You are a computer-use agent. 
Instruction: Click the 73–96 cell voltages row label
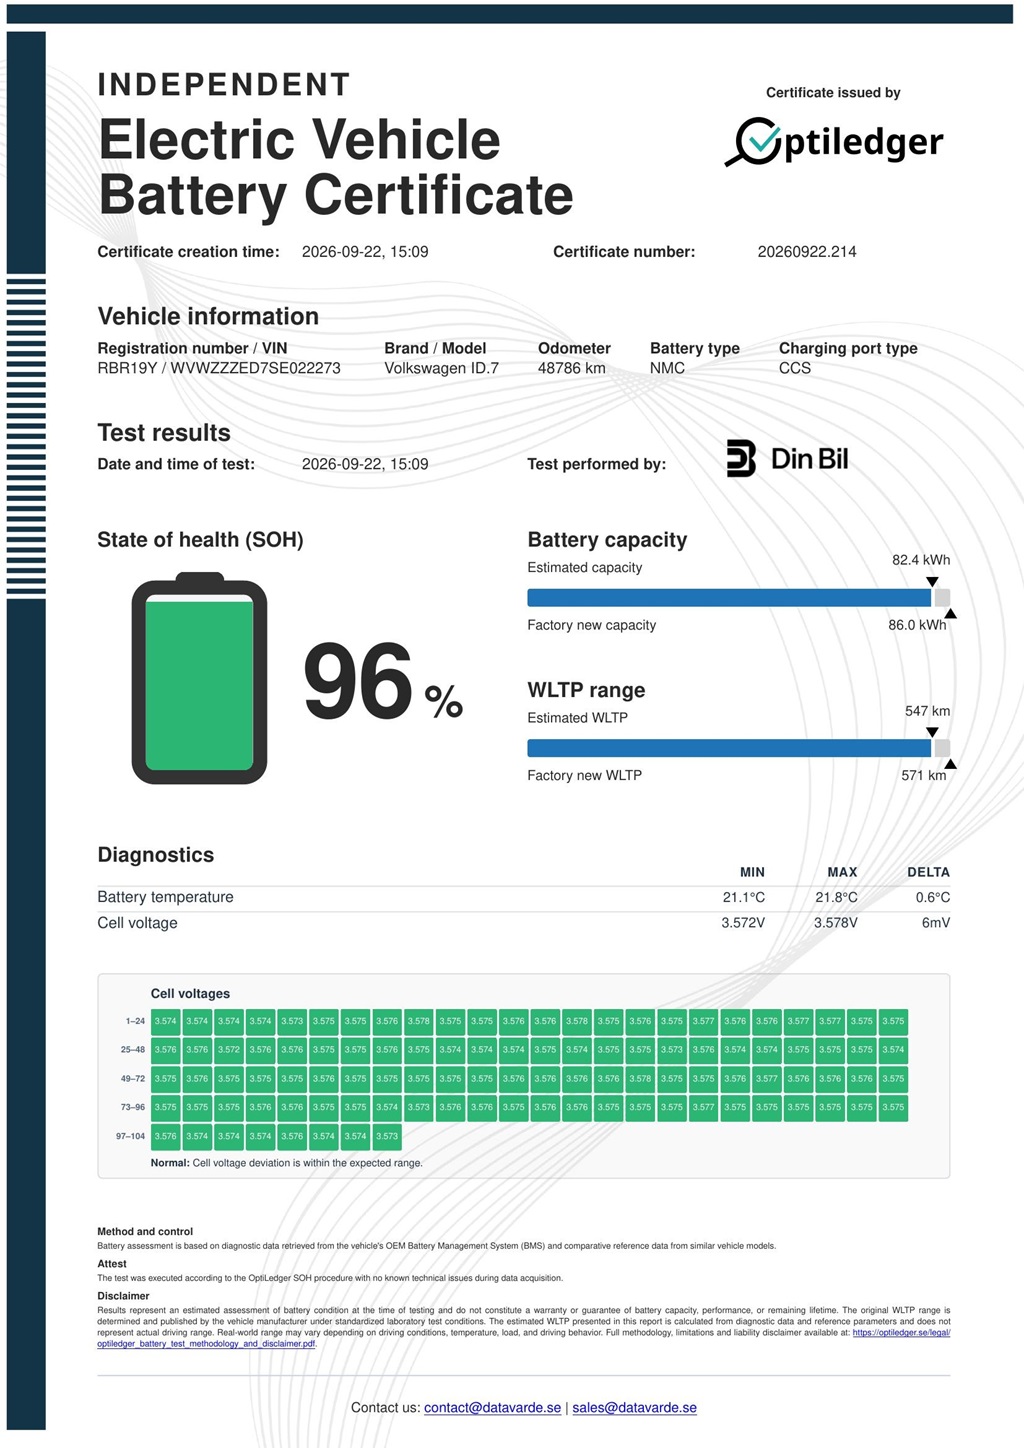click(133, 1107)
